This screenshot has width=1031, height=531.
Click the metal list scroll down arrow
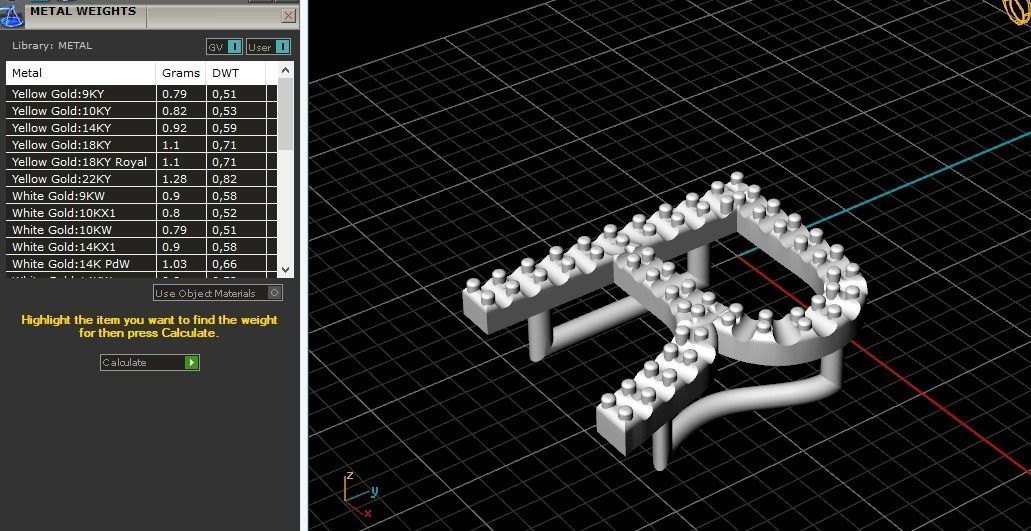[285, 269]
